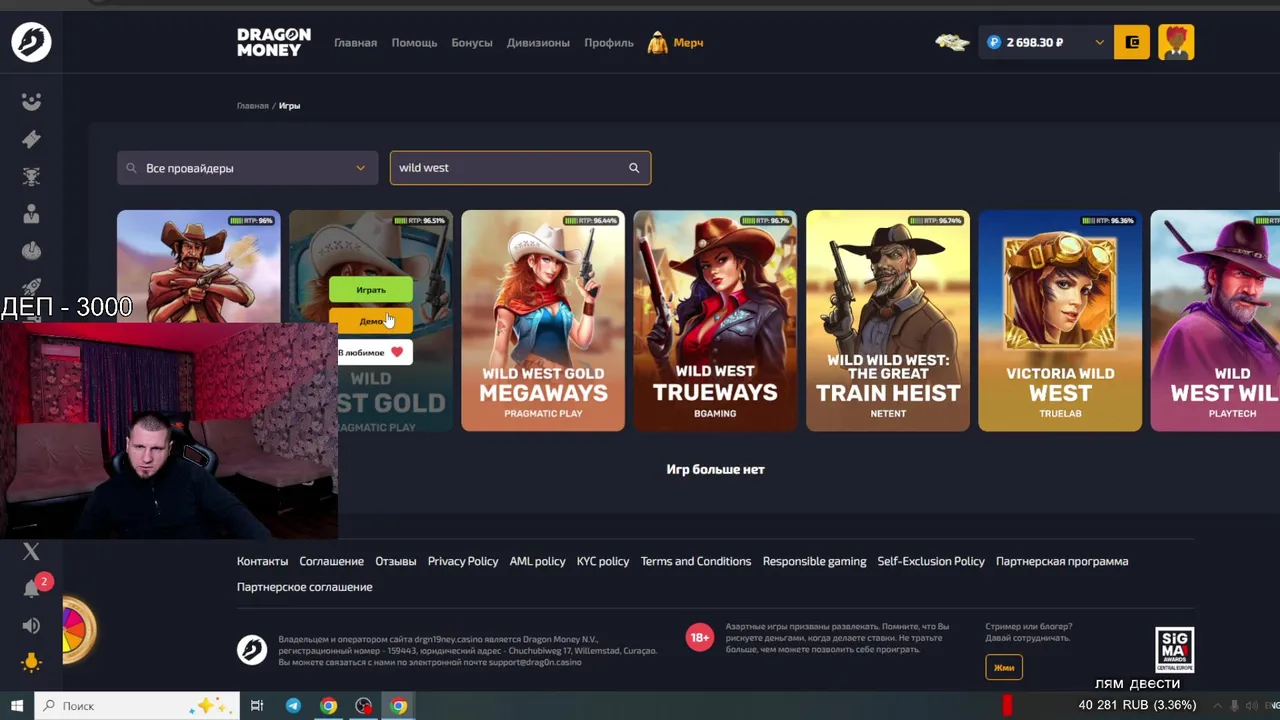Click the red 18+ age badge
1280x720 pixels.
pos(700,637)
